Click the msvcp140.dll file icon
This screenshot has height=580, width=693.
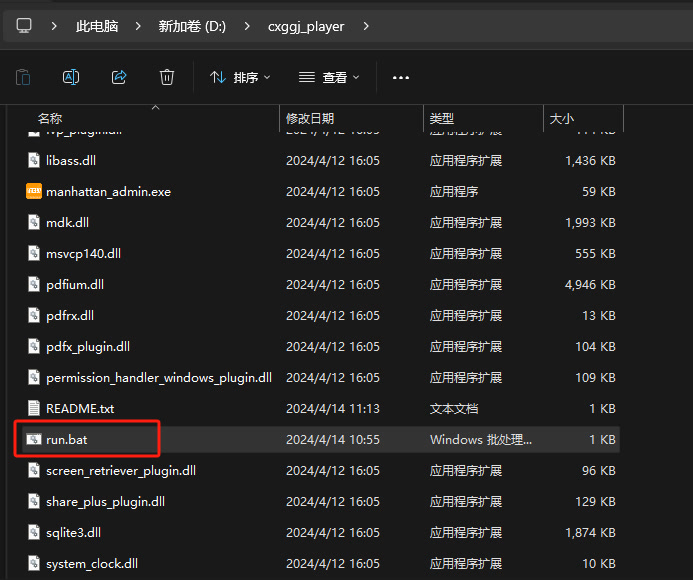point(34,253)
